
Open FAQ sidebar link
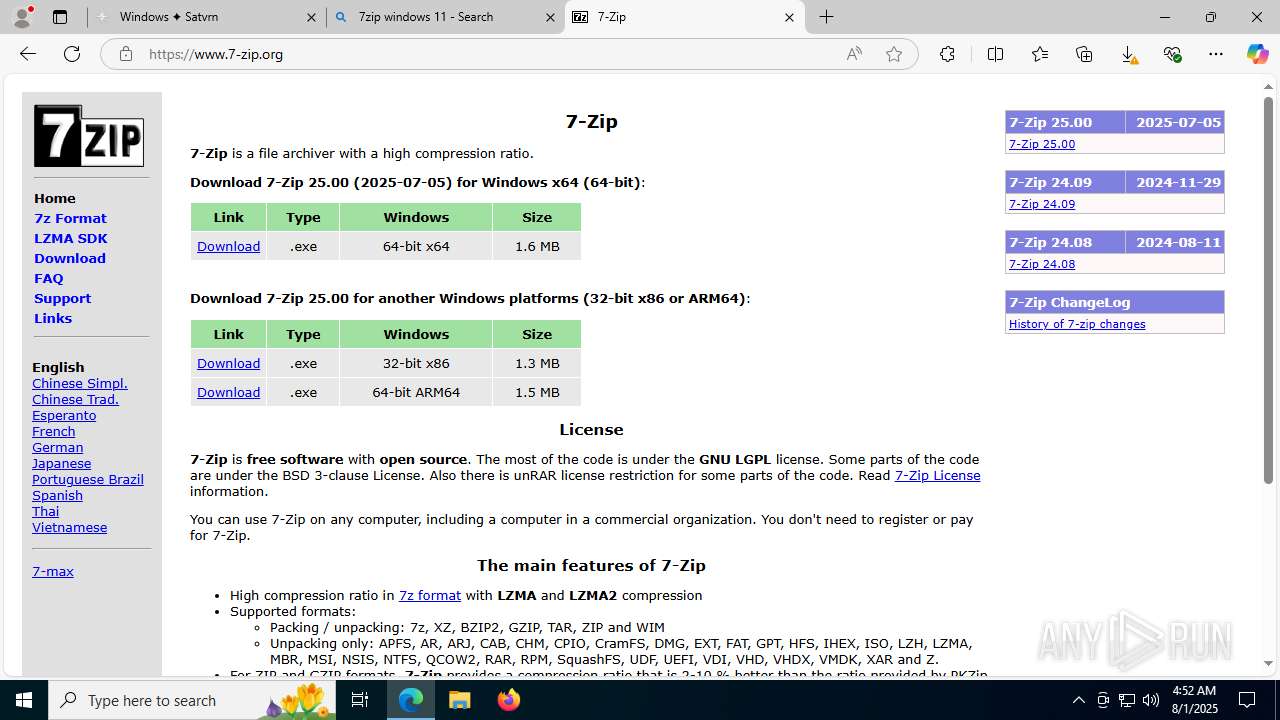tap(48, 278)
